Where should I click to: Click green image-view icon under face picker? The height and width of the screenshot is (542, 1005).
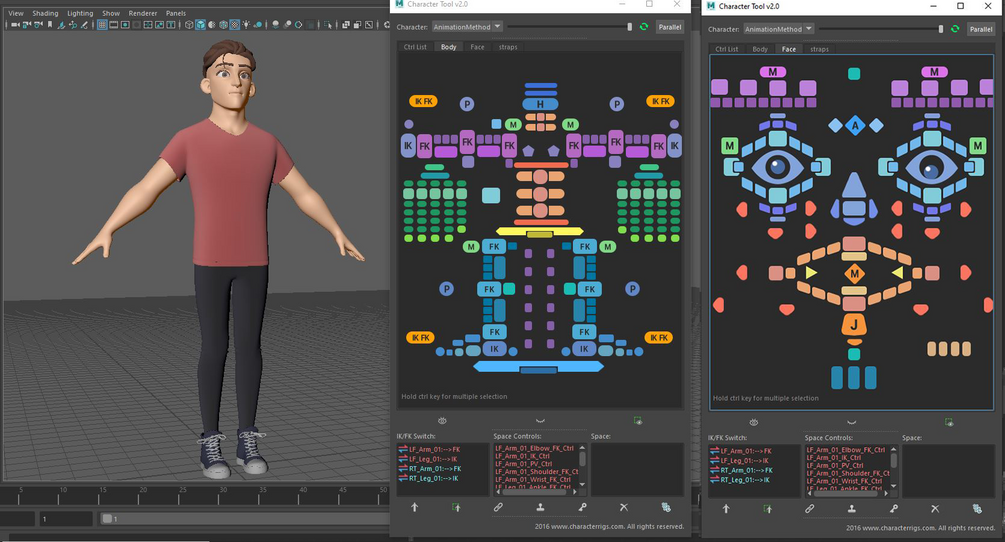pyautogui.click(x=949, y=422)
